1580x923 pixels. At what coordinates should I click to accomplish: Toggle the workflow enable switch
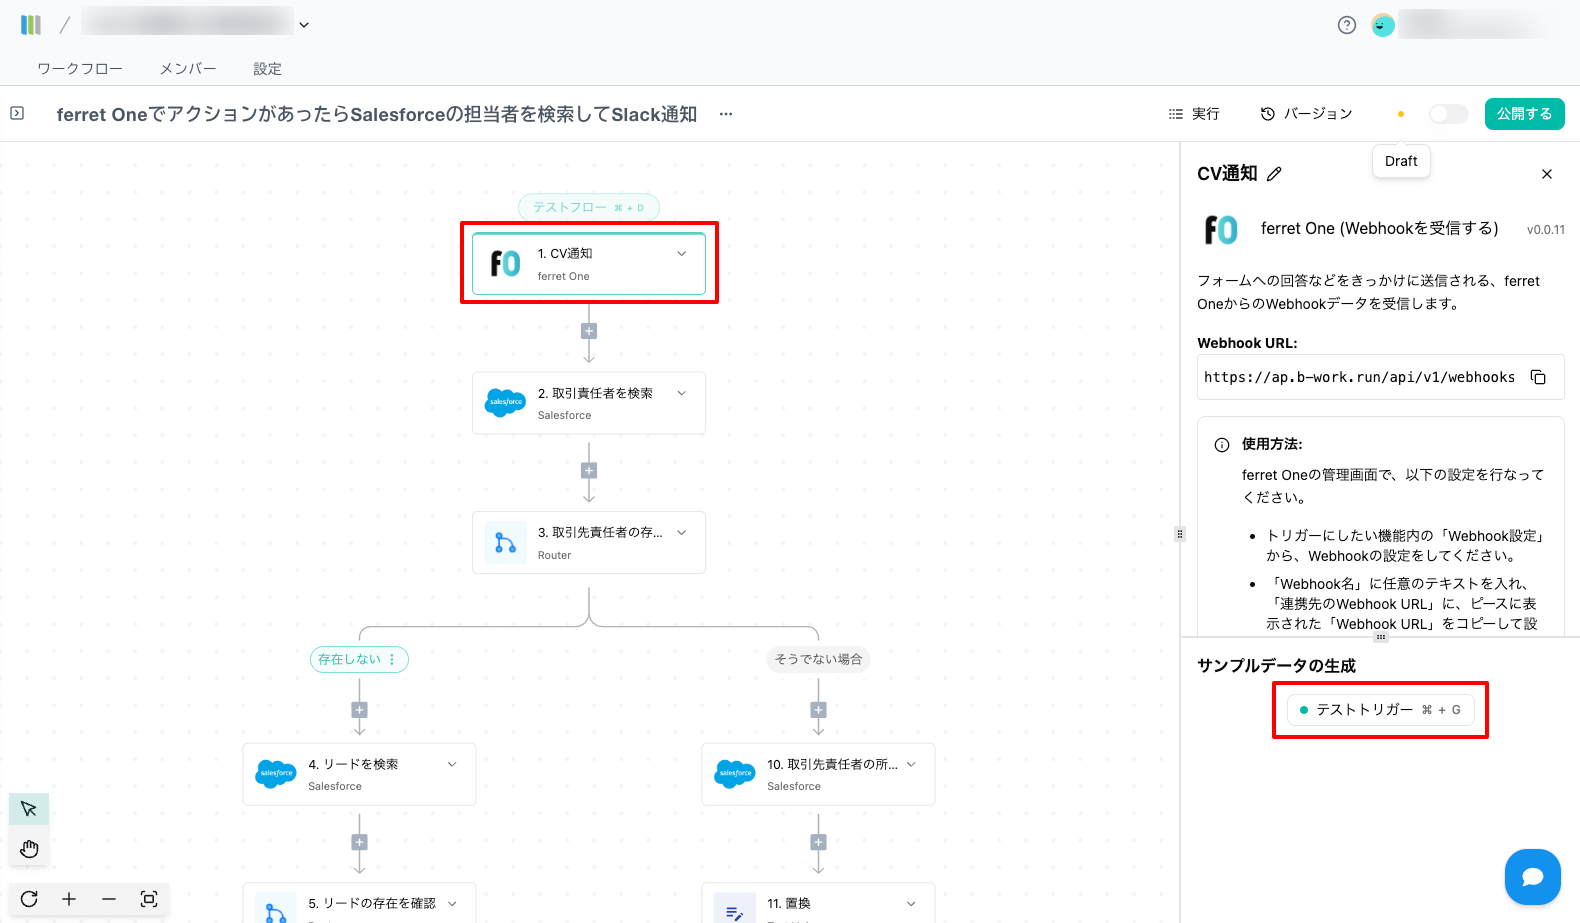point(1449,114)
